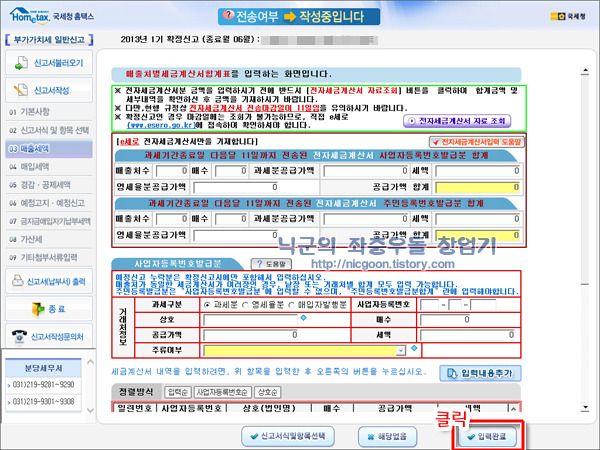Screen dimensions: 600x450
Task: Click the 도움말 button next to 사업자등록번호발급분
Action: [271, 264]
